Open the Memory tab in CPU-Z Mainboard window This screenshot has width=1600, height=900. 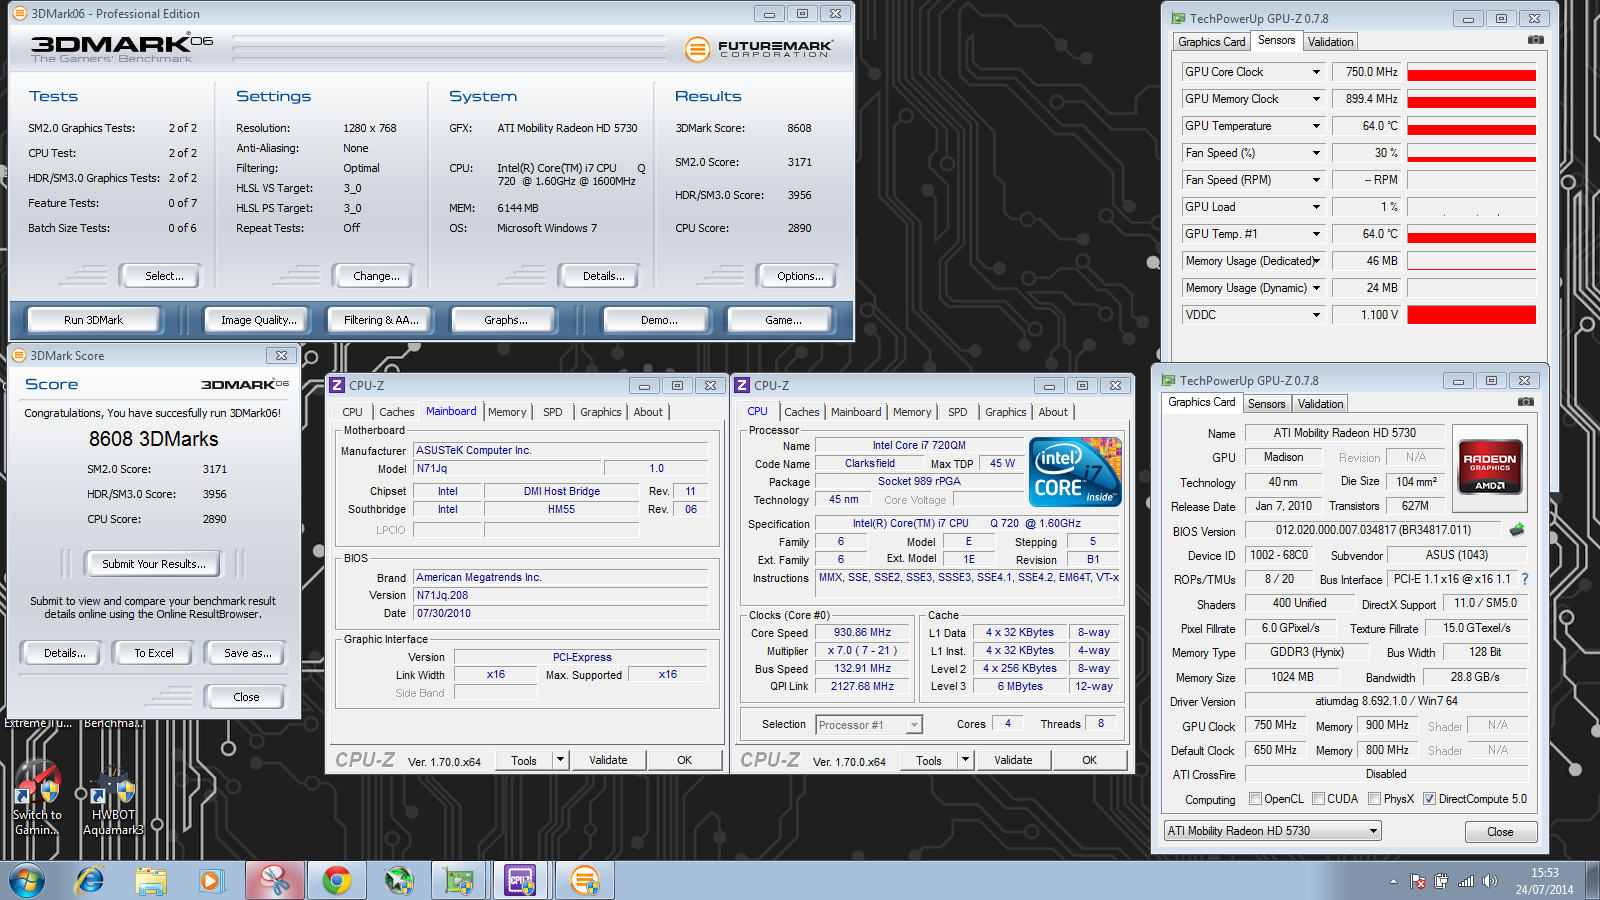point(507,412)
